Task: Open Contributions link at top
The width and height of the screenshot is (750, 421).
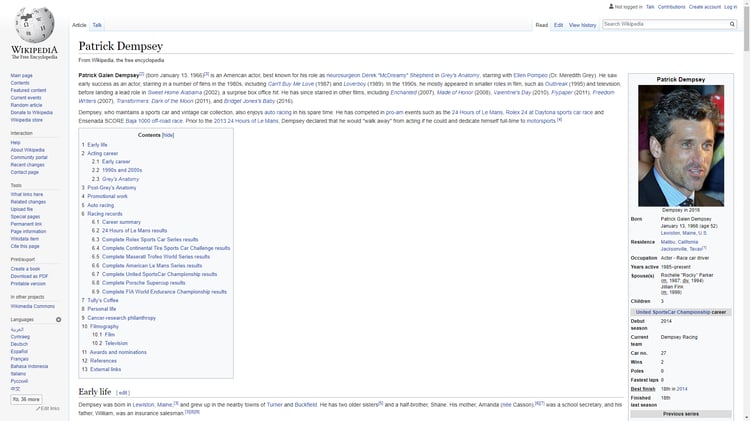Action: click(x=671, y=7)
